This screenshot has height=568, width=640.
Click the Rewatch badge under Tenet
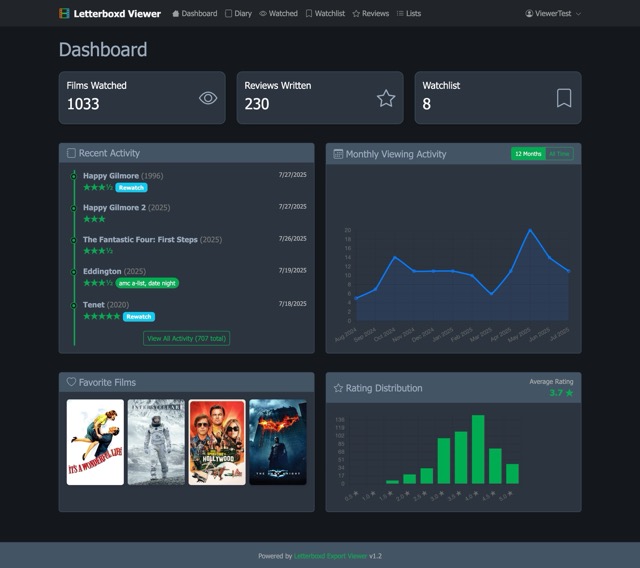coord(139,317)
